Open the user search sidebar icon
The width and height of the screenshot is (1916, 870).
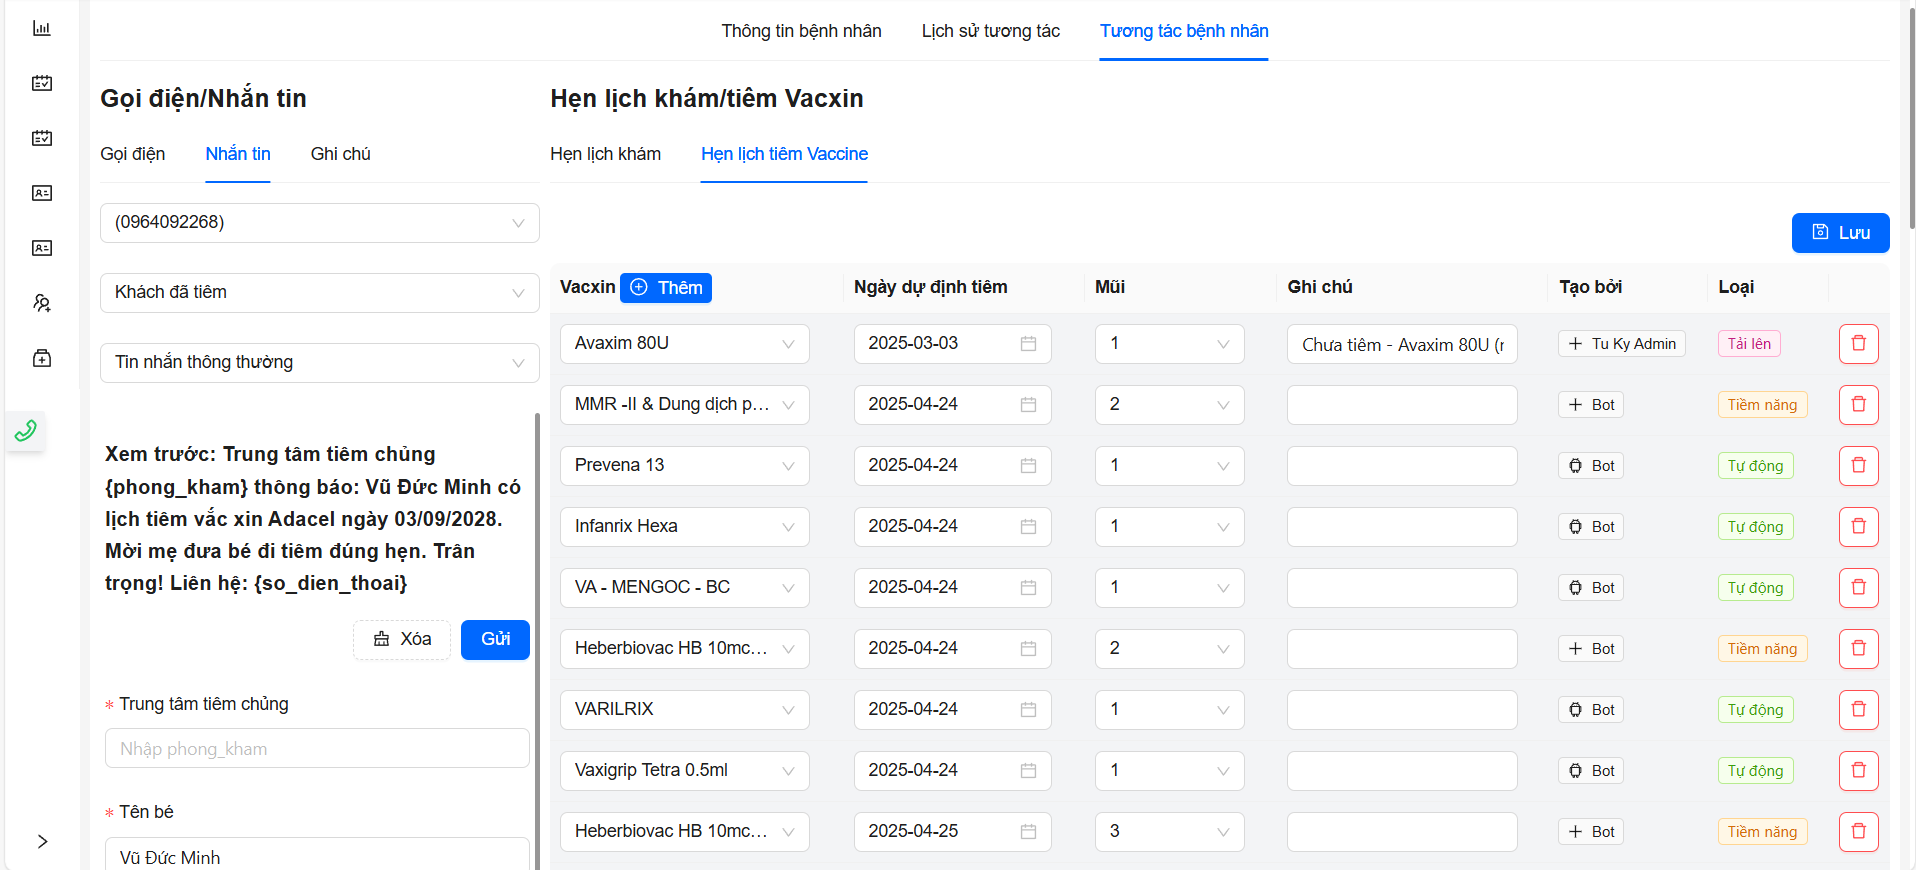(x=42, y=303)
